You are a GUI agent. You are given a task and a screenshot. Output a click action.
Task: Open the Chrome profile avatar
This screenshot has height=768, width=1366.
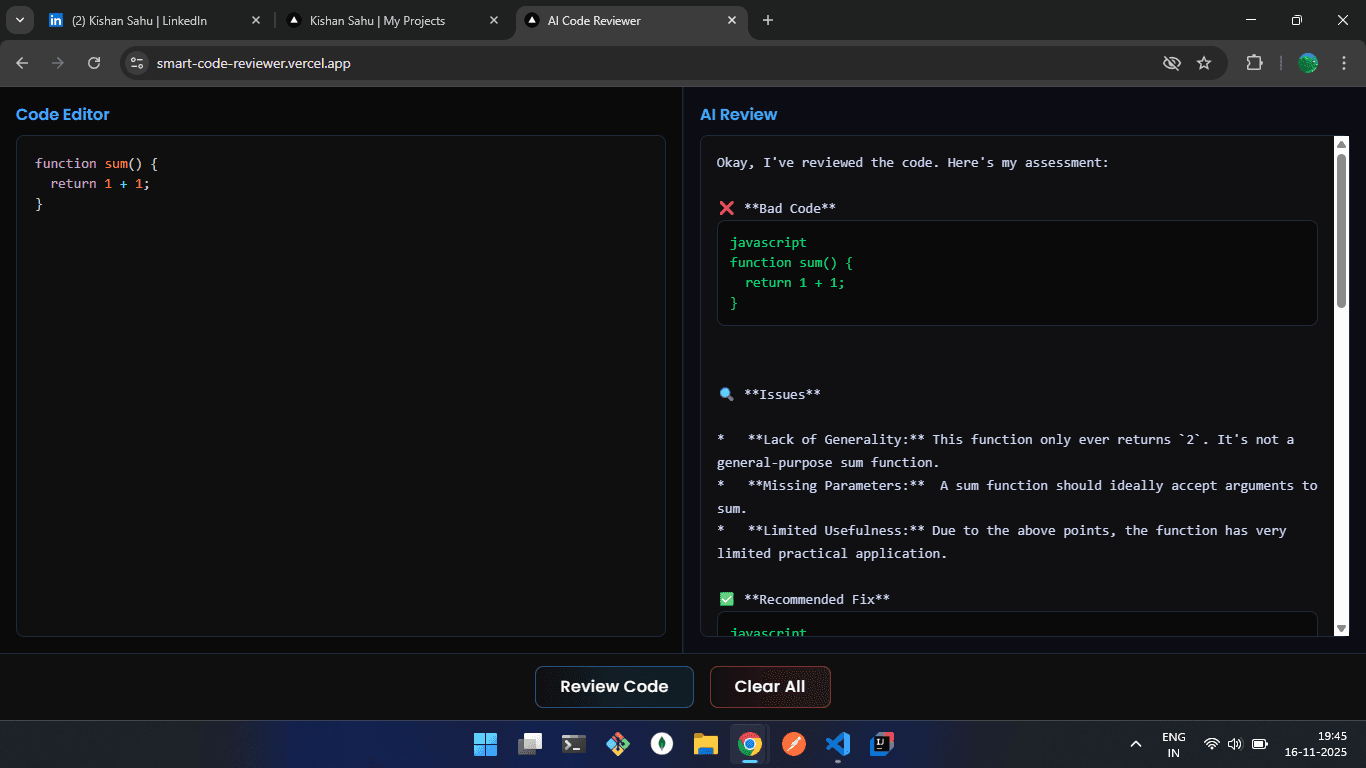tap(1308, 62)
